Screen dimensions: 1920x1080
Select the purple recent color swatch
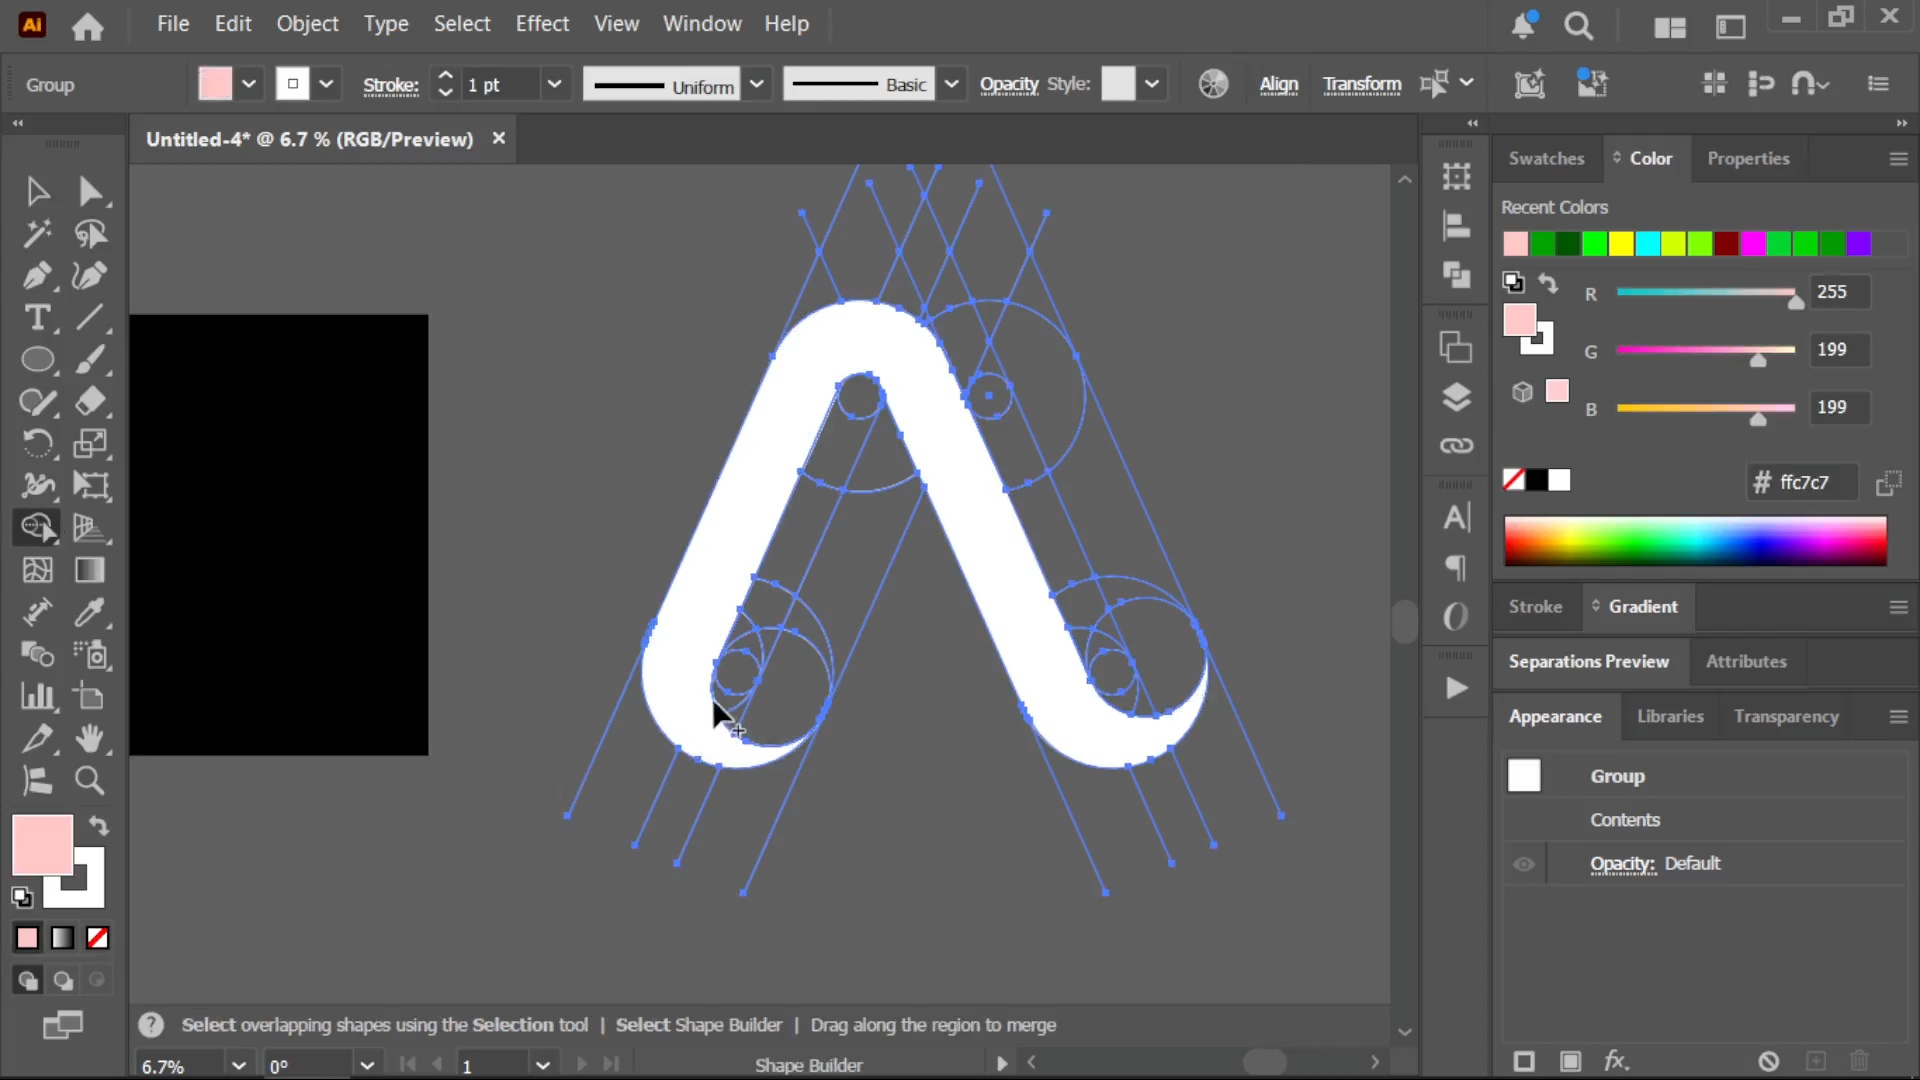[x=1858, y=244]
